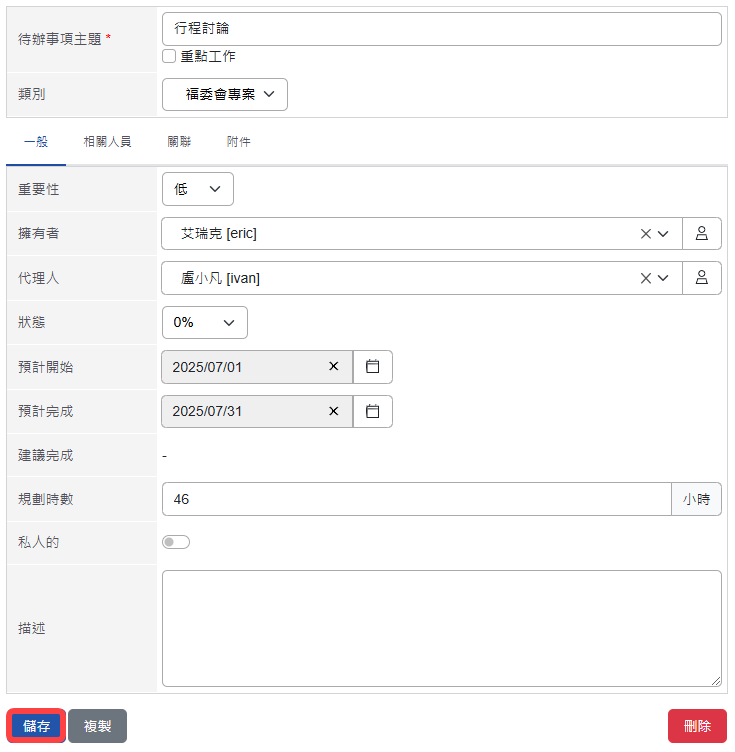The width and height of the screenshot is (735, 752).
Task: Switch to the 一般 tab
Action: click(36, 142)
